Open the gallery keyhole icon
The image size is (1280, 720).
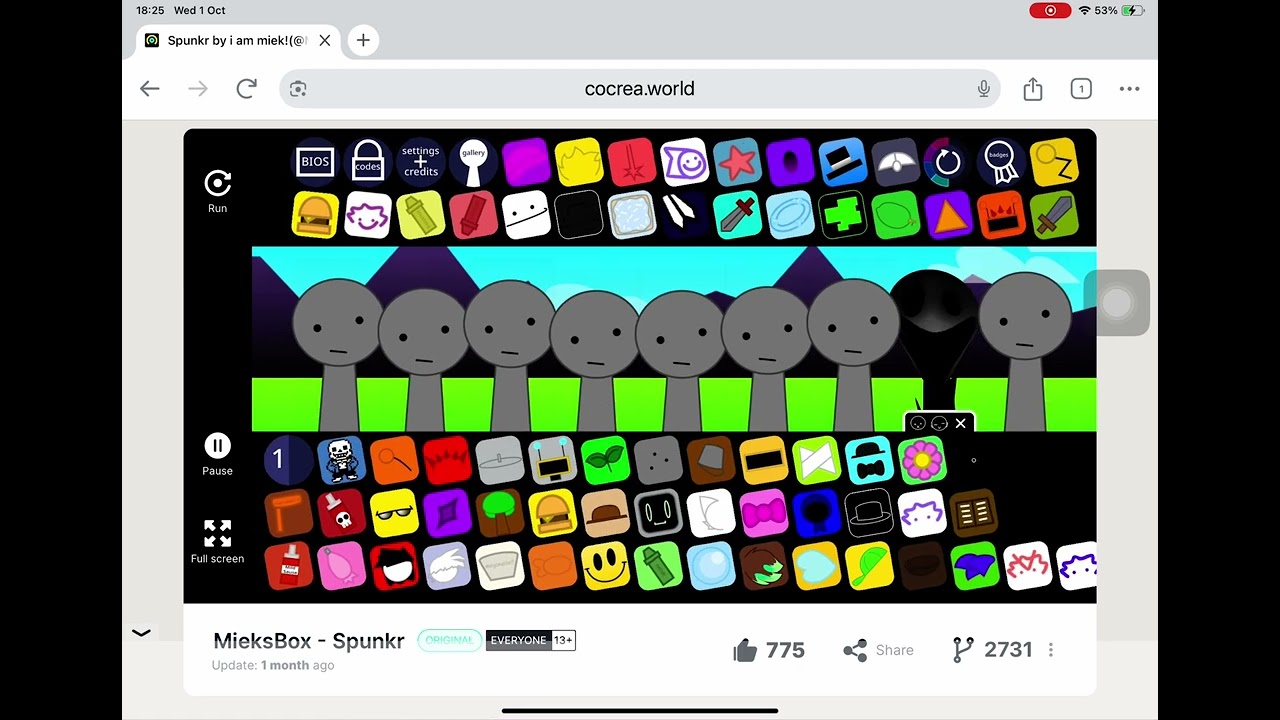[x=474, y=162]
